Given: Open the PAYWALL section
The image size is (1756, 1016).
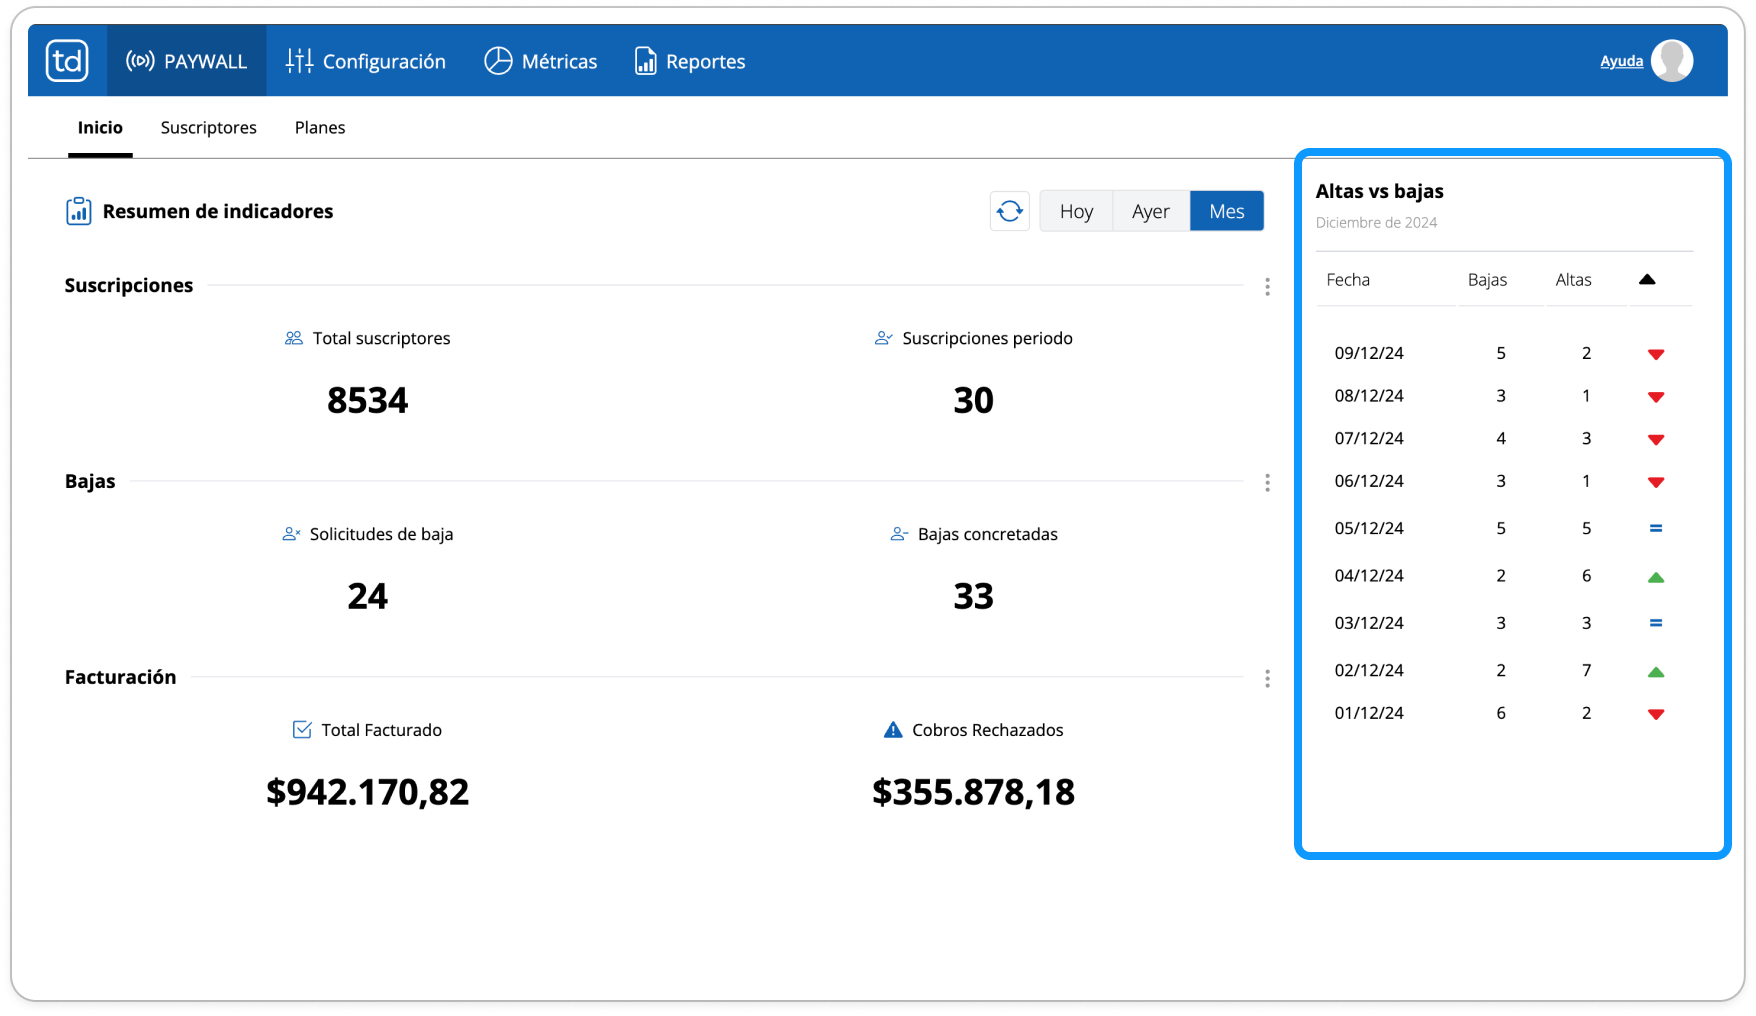Looking at the screenshot, I should (186, 61).
